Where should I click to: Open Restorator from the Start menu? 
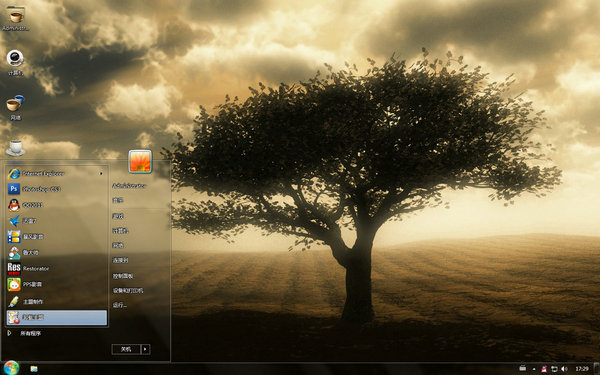(x=57, y=269)
